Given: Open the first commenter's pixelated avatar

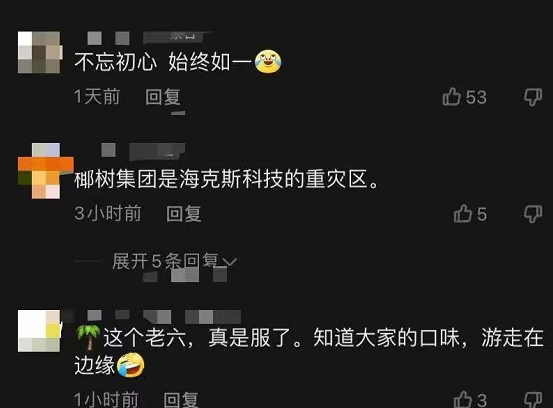Looking at the screenshot, I should (x=39, y=53).
